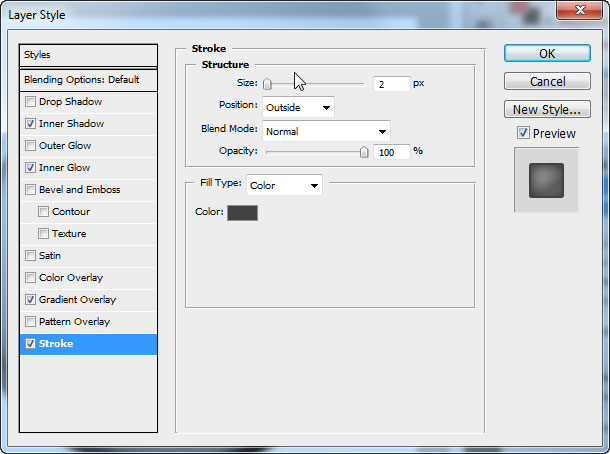Image resolution: width=610 pixels, height=454 pixels.
Task: Click the style preview thumbnail
Action: coord(546,180)
